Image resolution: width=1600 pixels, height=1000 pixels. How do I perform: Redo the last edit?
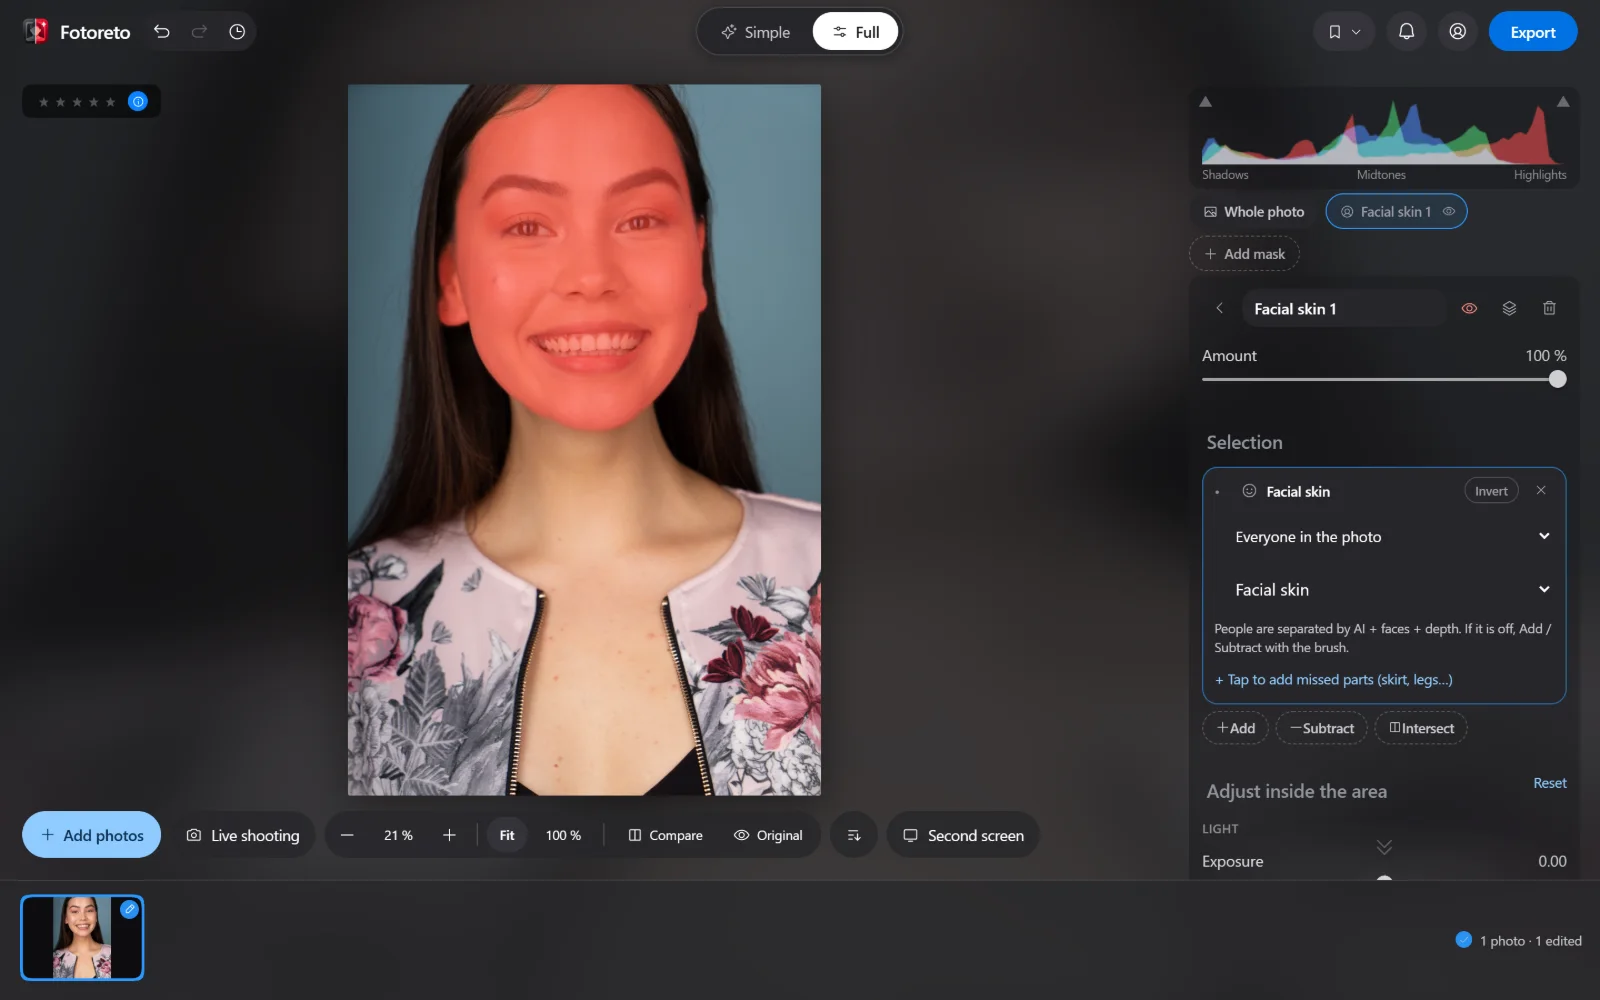[x=199, y=32]
